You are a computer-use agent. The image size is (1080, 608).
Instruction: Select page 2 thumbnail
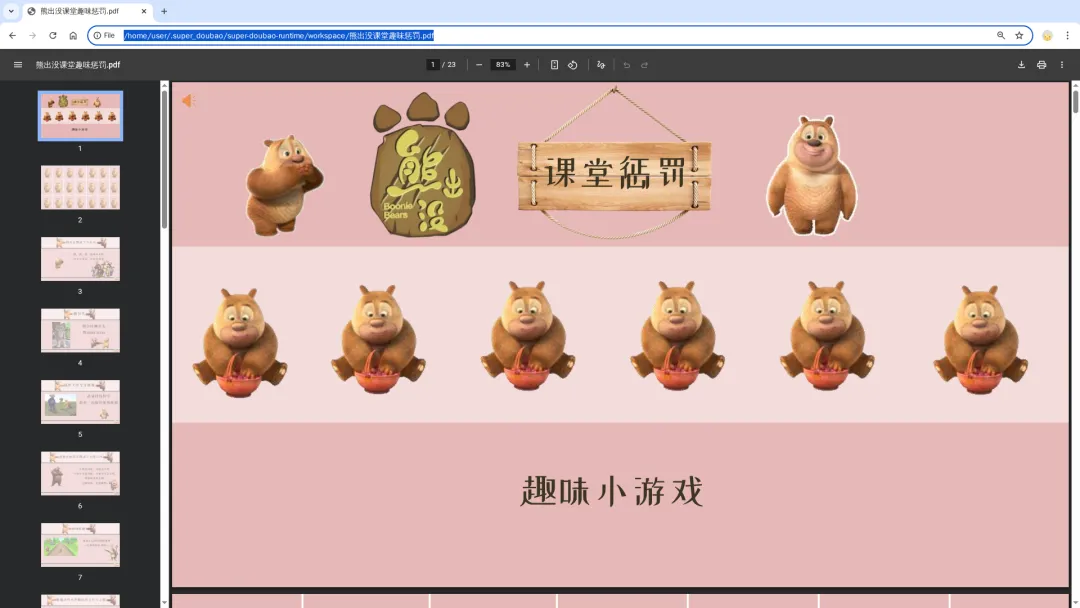80,187
